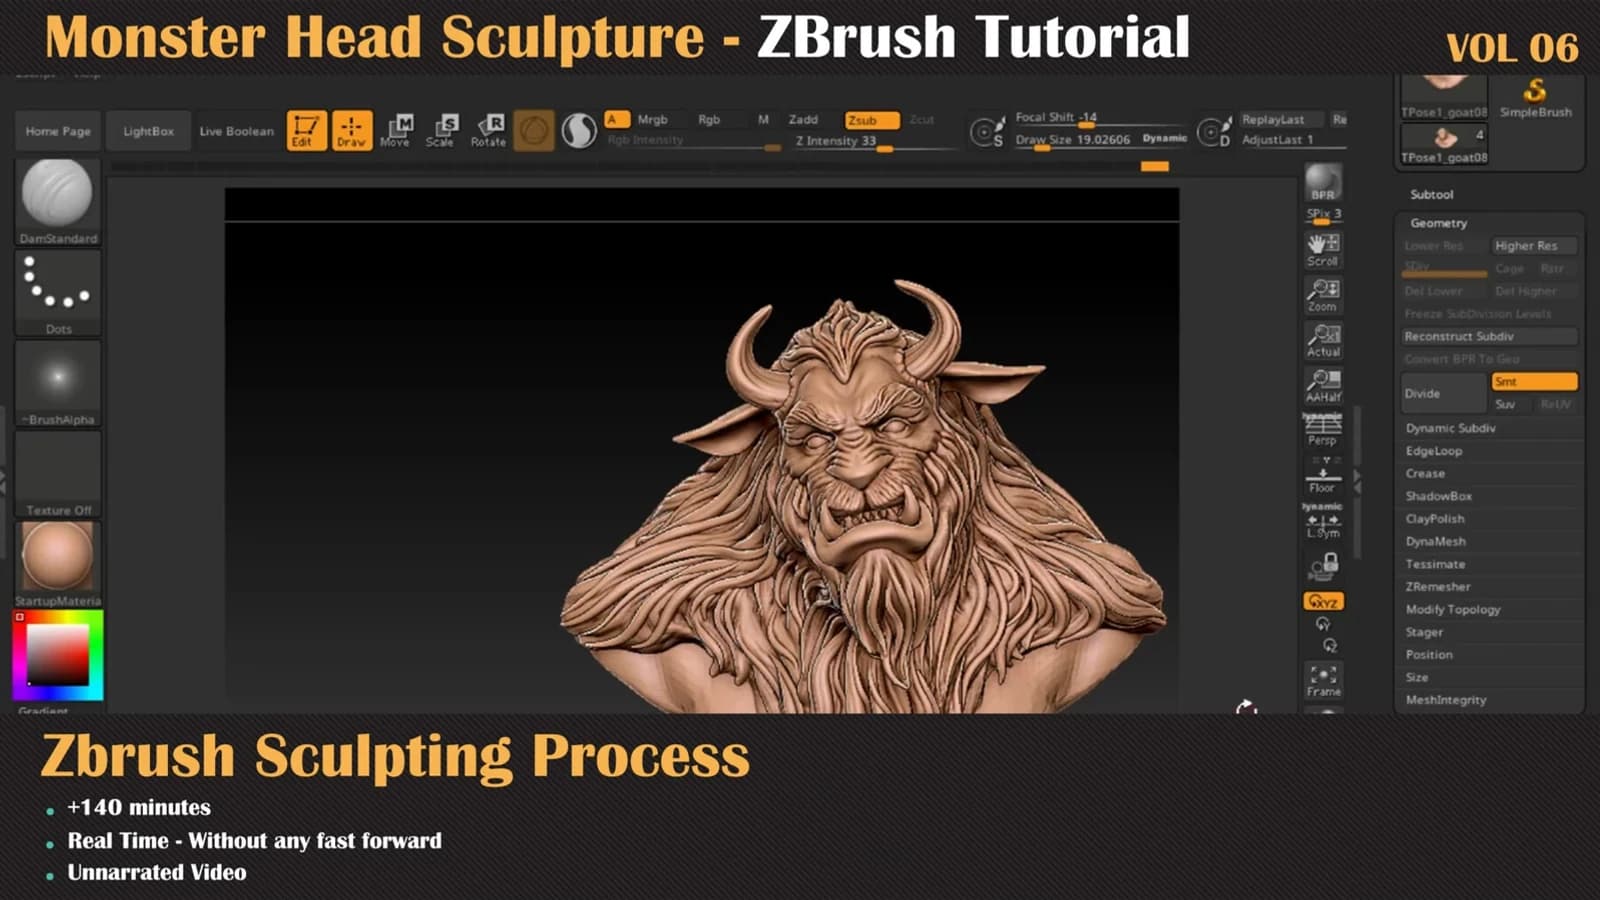Select the Scale transform tool

[x=441, y=131]
